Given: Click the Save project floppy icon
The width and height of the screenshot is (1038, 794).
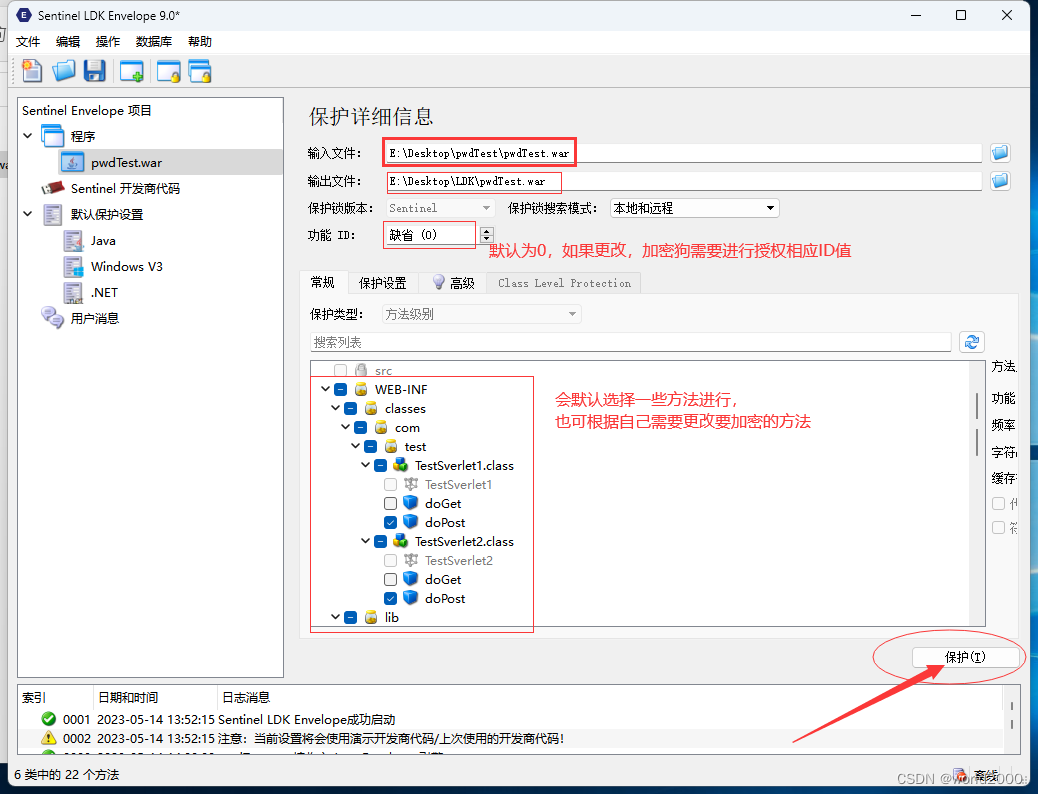Looking at the screenshot, I should pyautogui.click(x=95, y=71).
